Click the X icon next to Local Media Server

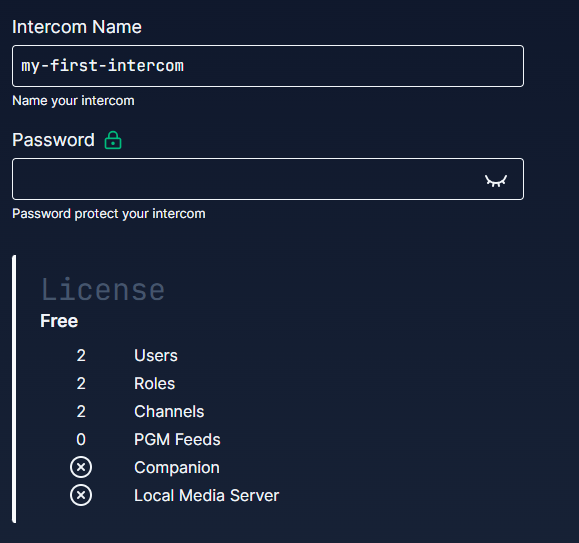81,495
